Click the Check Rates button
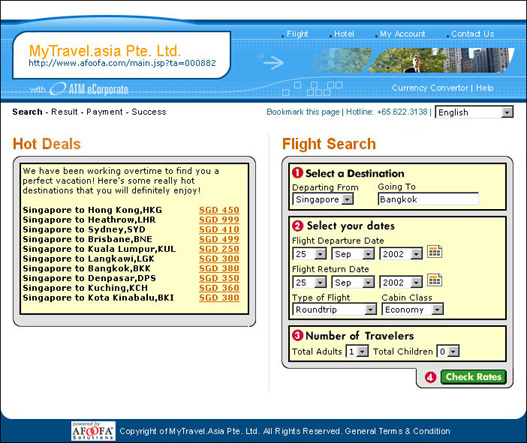527x443 pixels. pos(473,377)
